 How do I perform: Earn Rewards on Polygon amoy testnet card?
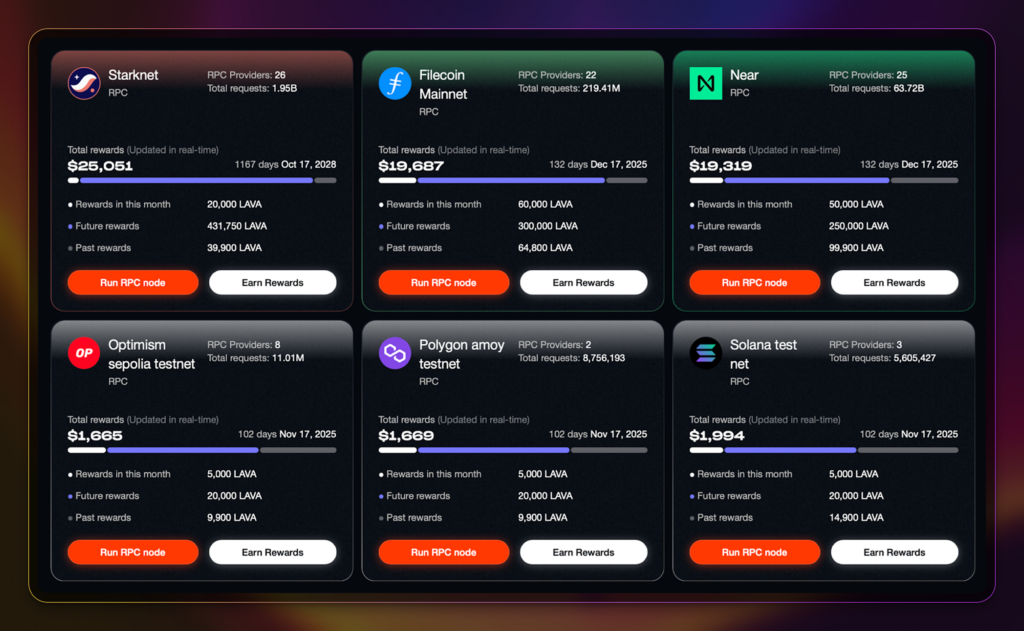583,552
